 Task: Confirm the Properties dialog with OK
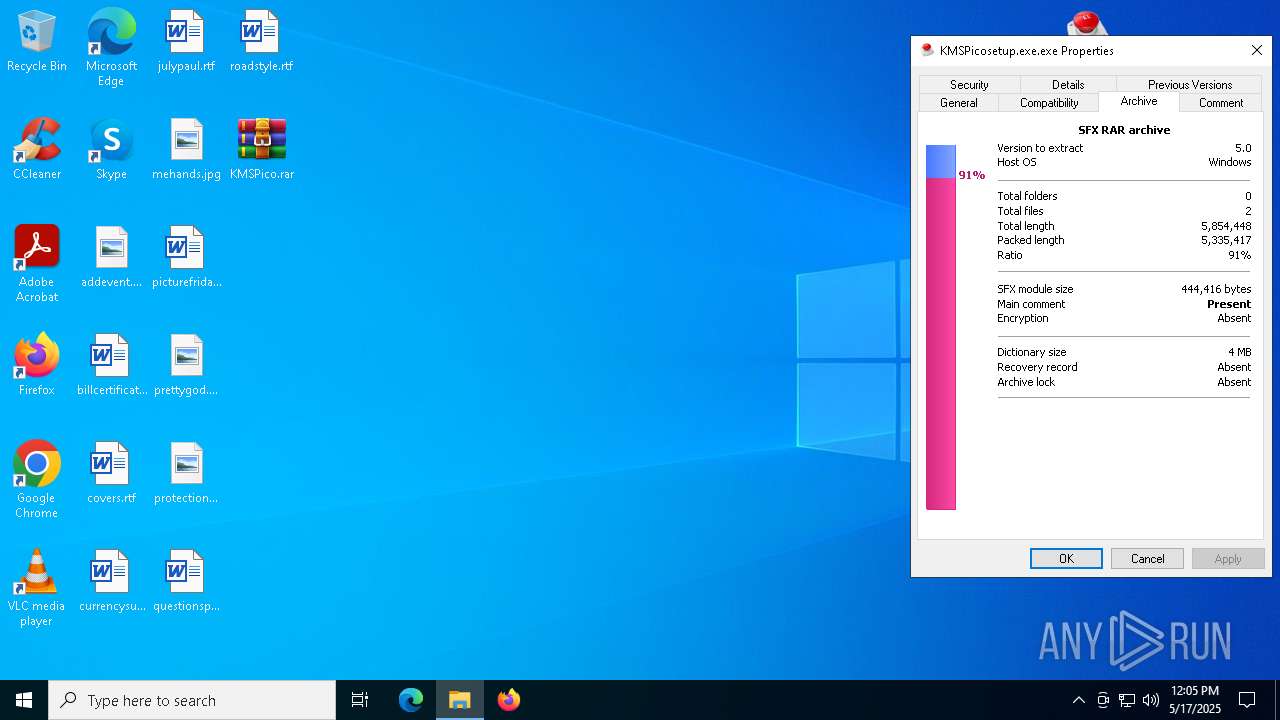pos(1066,559)
